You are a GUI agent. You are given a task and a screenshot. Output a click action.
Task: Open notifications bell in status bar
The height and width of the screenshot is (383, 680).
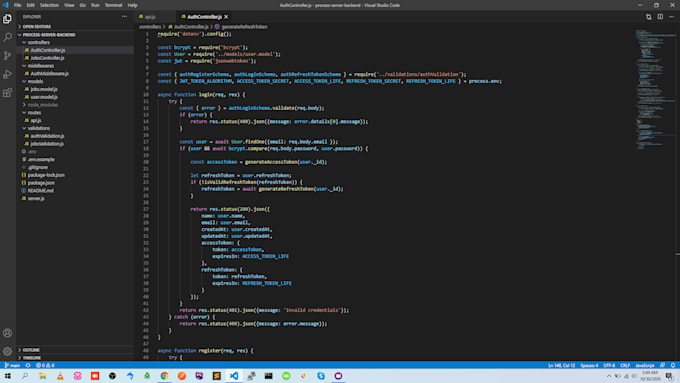[673, 366]
